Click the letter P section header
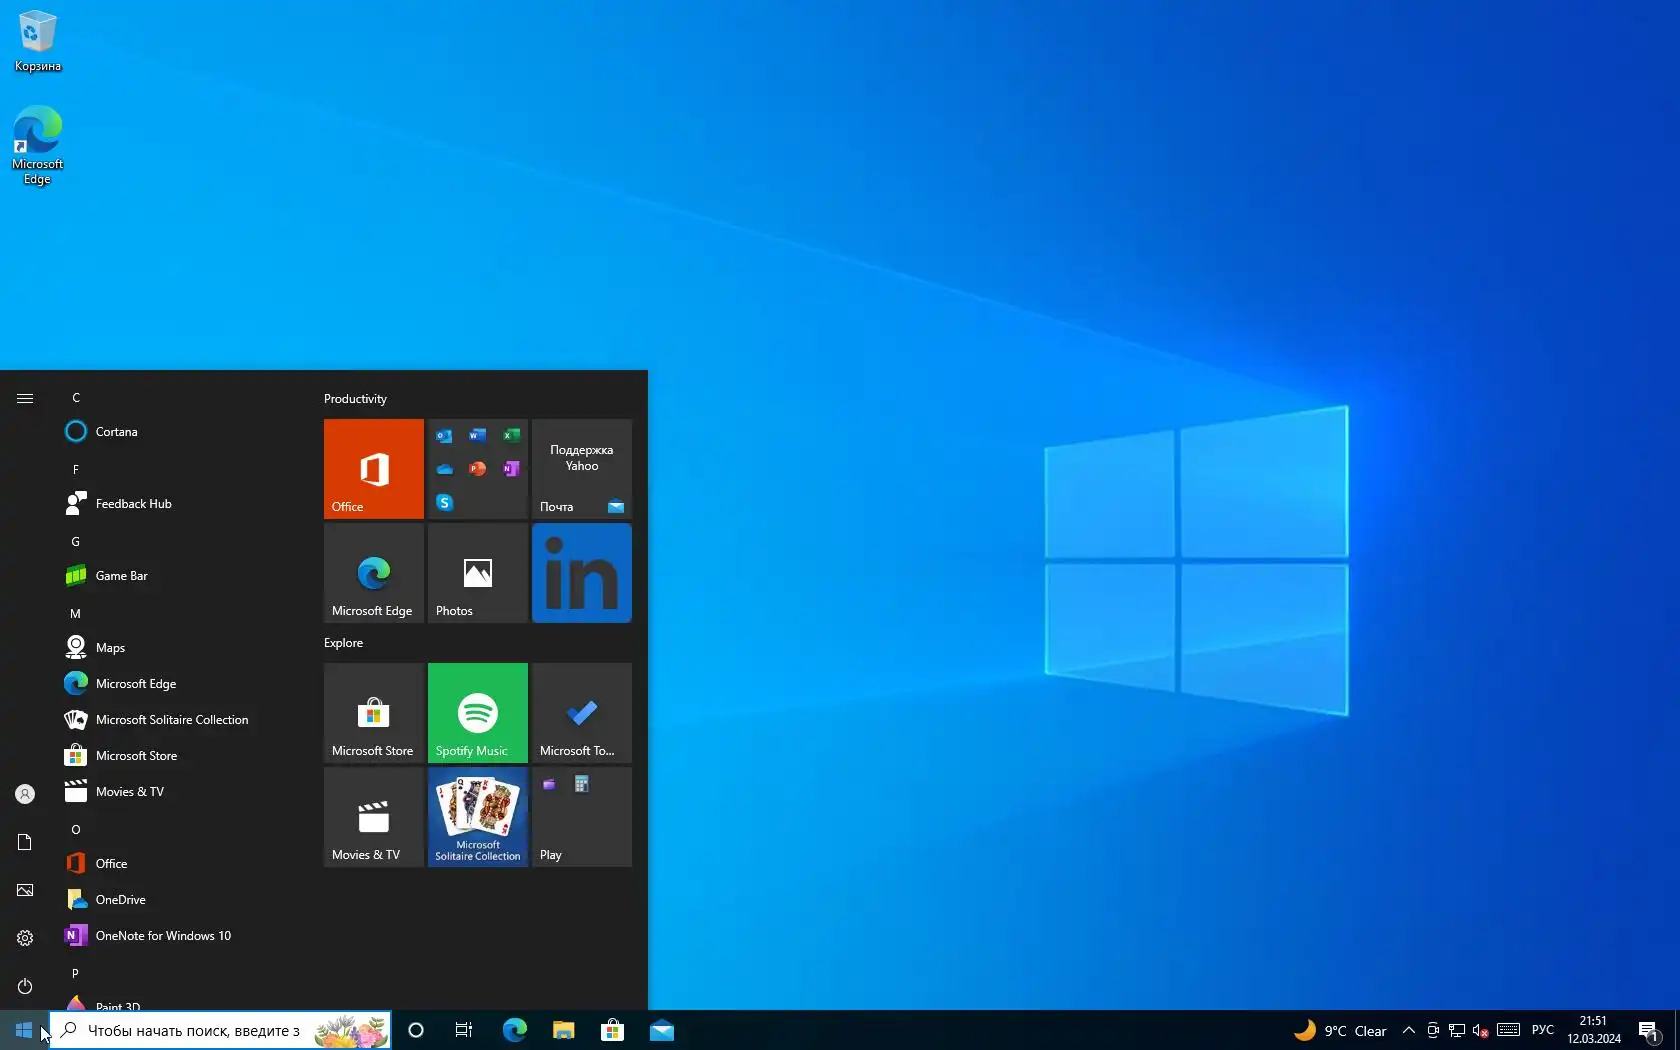Viewport: 1680px width, 1050px height. (x=76, y=974)
